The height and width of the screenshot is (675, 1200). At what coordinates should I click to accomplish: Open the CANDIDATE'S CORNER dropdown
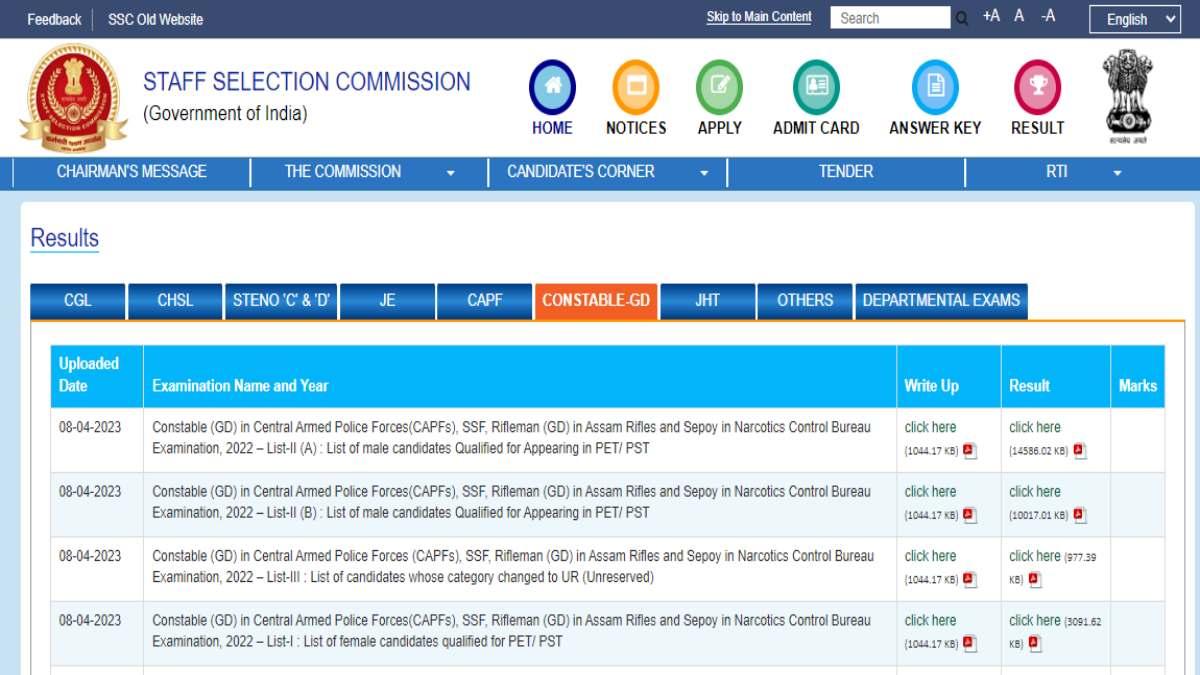click(703, 171)
